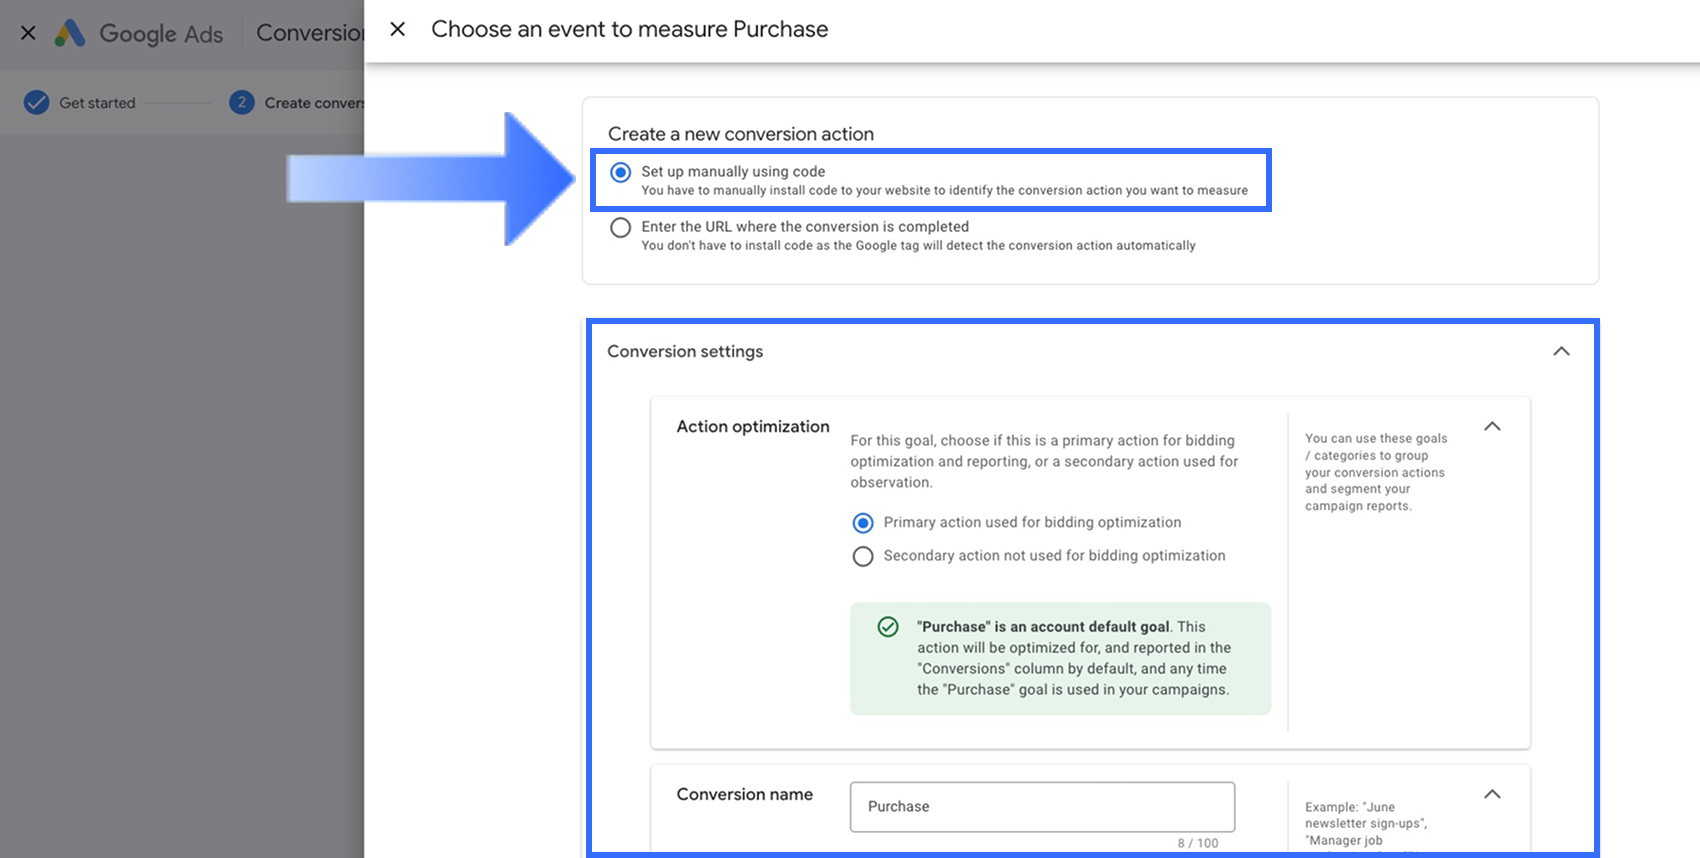Click the Get started step label
Image resolution: width=1700 pixels, height=858 pixels.
click(97, 103)
